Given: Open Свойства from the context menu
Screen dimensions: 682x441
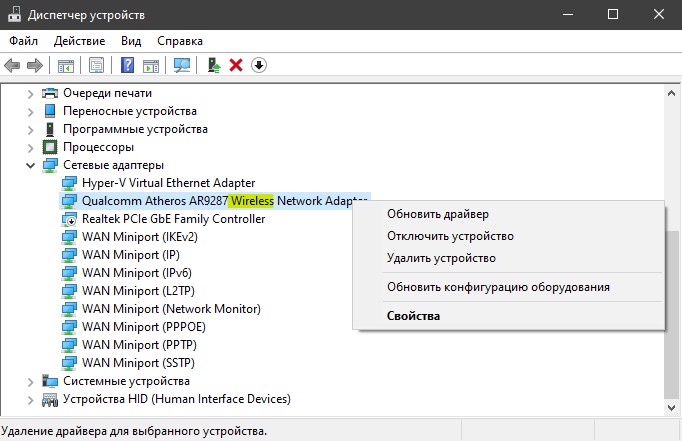Looking at the screenshot, I should 508,316.
